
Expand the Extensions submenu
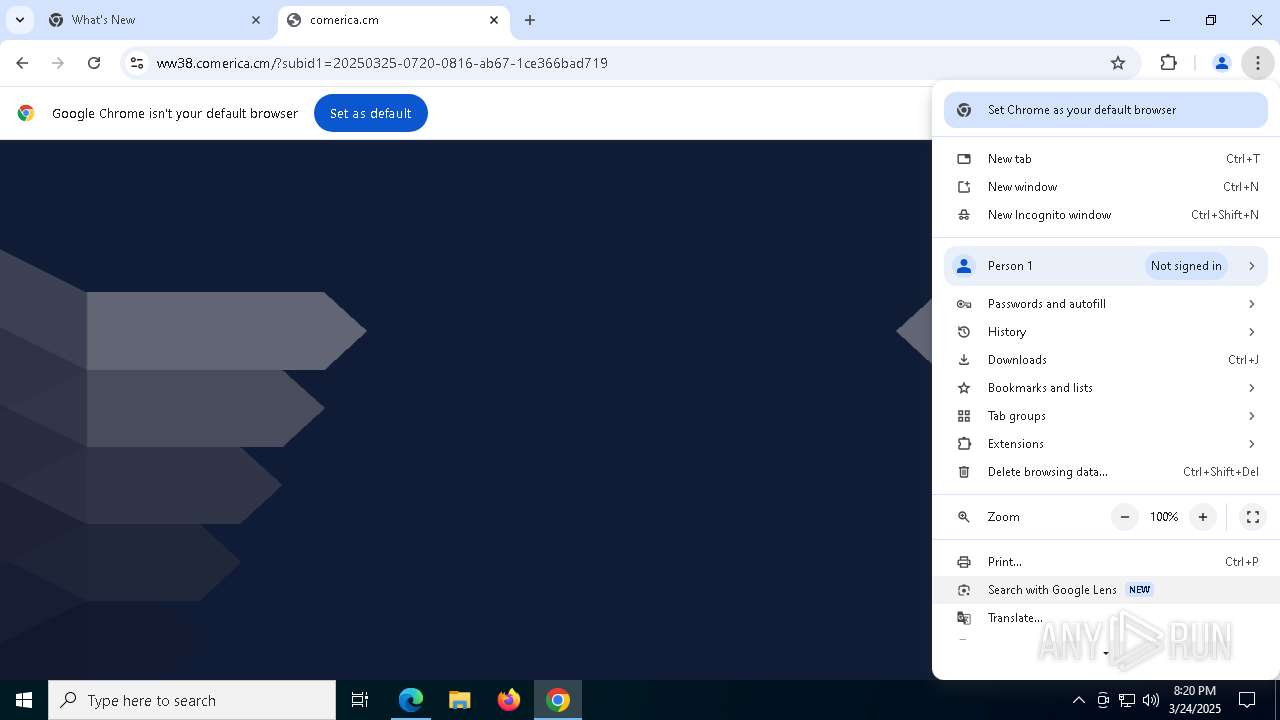tap(1106, 444)
